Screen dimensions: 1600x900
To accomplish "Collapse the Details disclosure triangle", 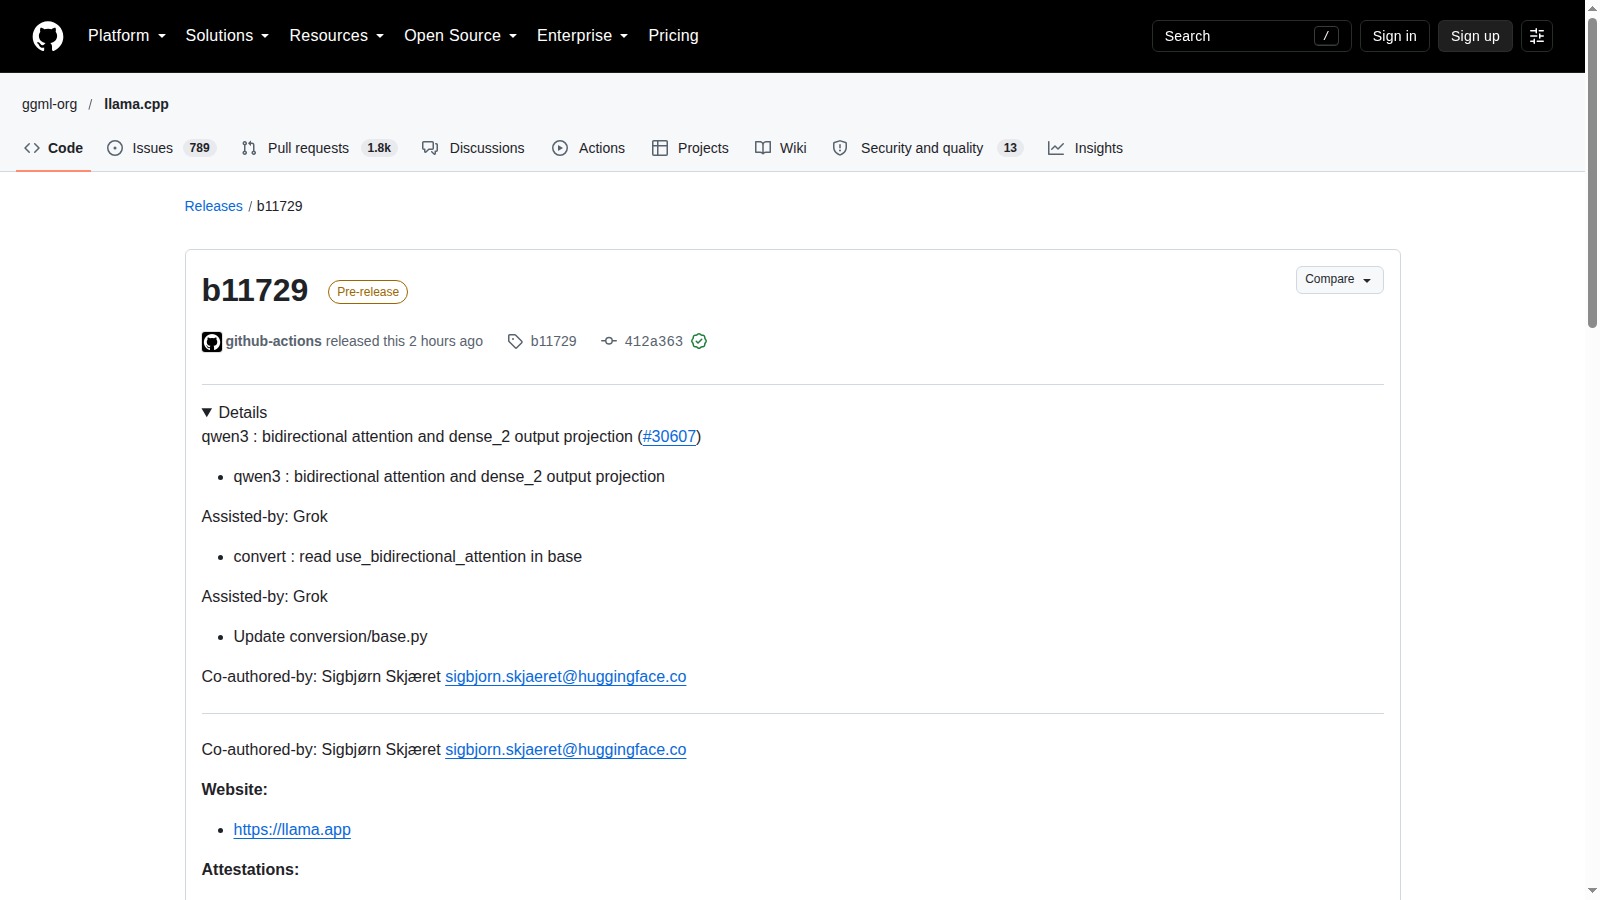I will (x=207, y=413).
